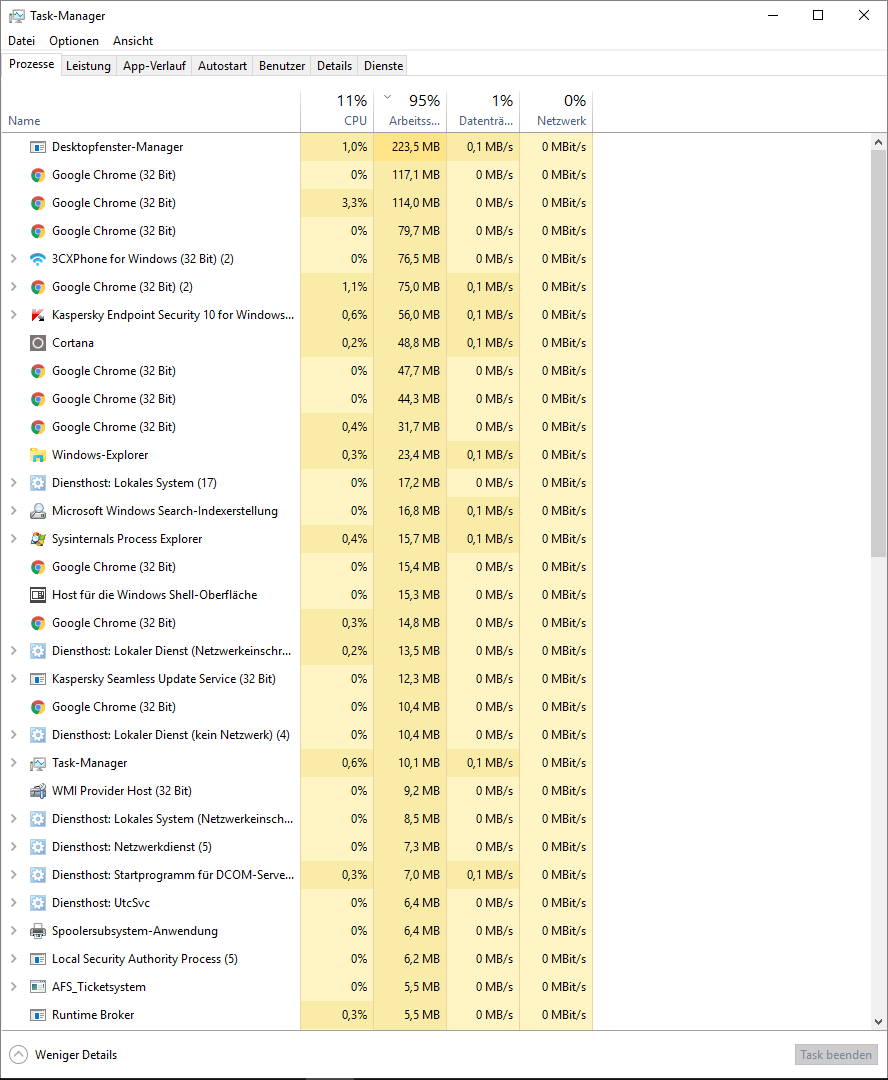Image resolution: width=888 pixels, height=1080 pixels.
Task: Expand Diensthost: Lokaler Dienst (kein Netzwerk) (4)
Action: click(x=13, y=736)
